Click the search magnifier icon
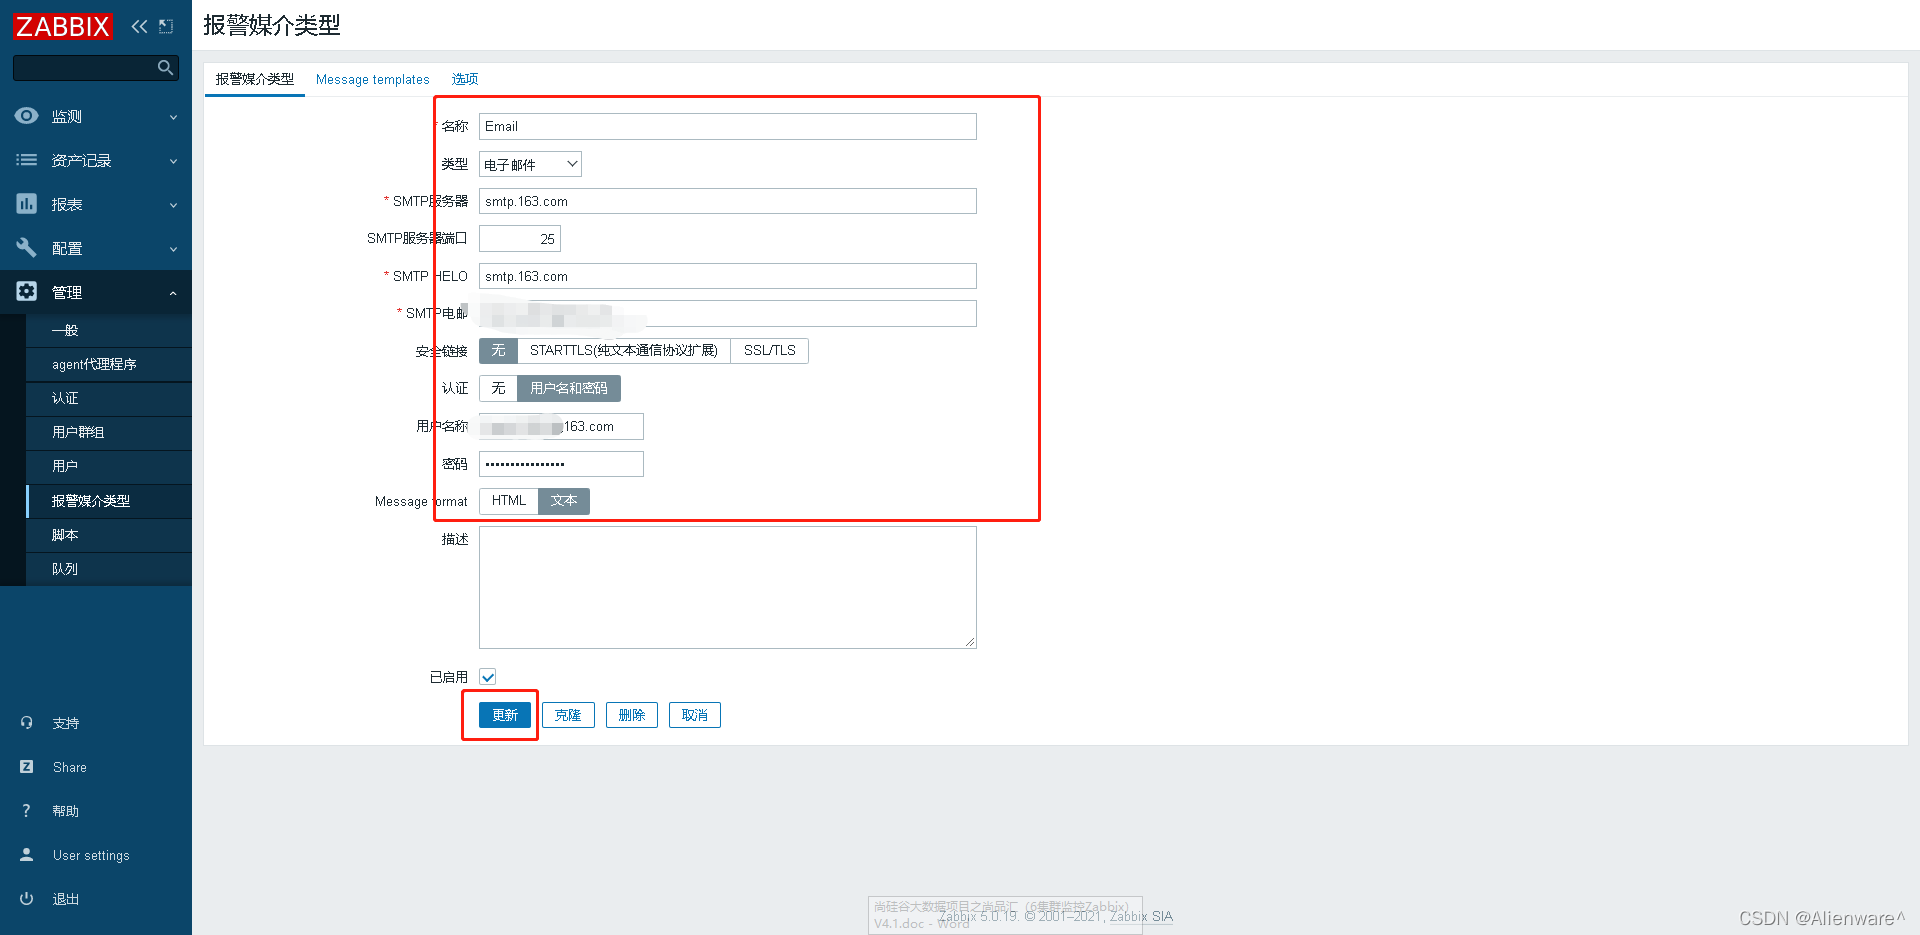The image size is (1920, 935). pyautogui.click(x=165, y=67)
